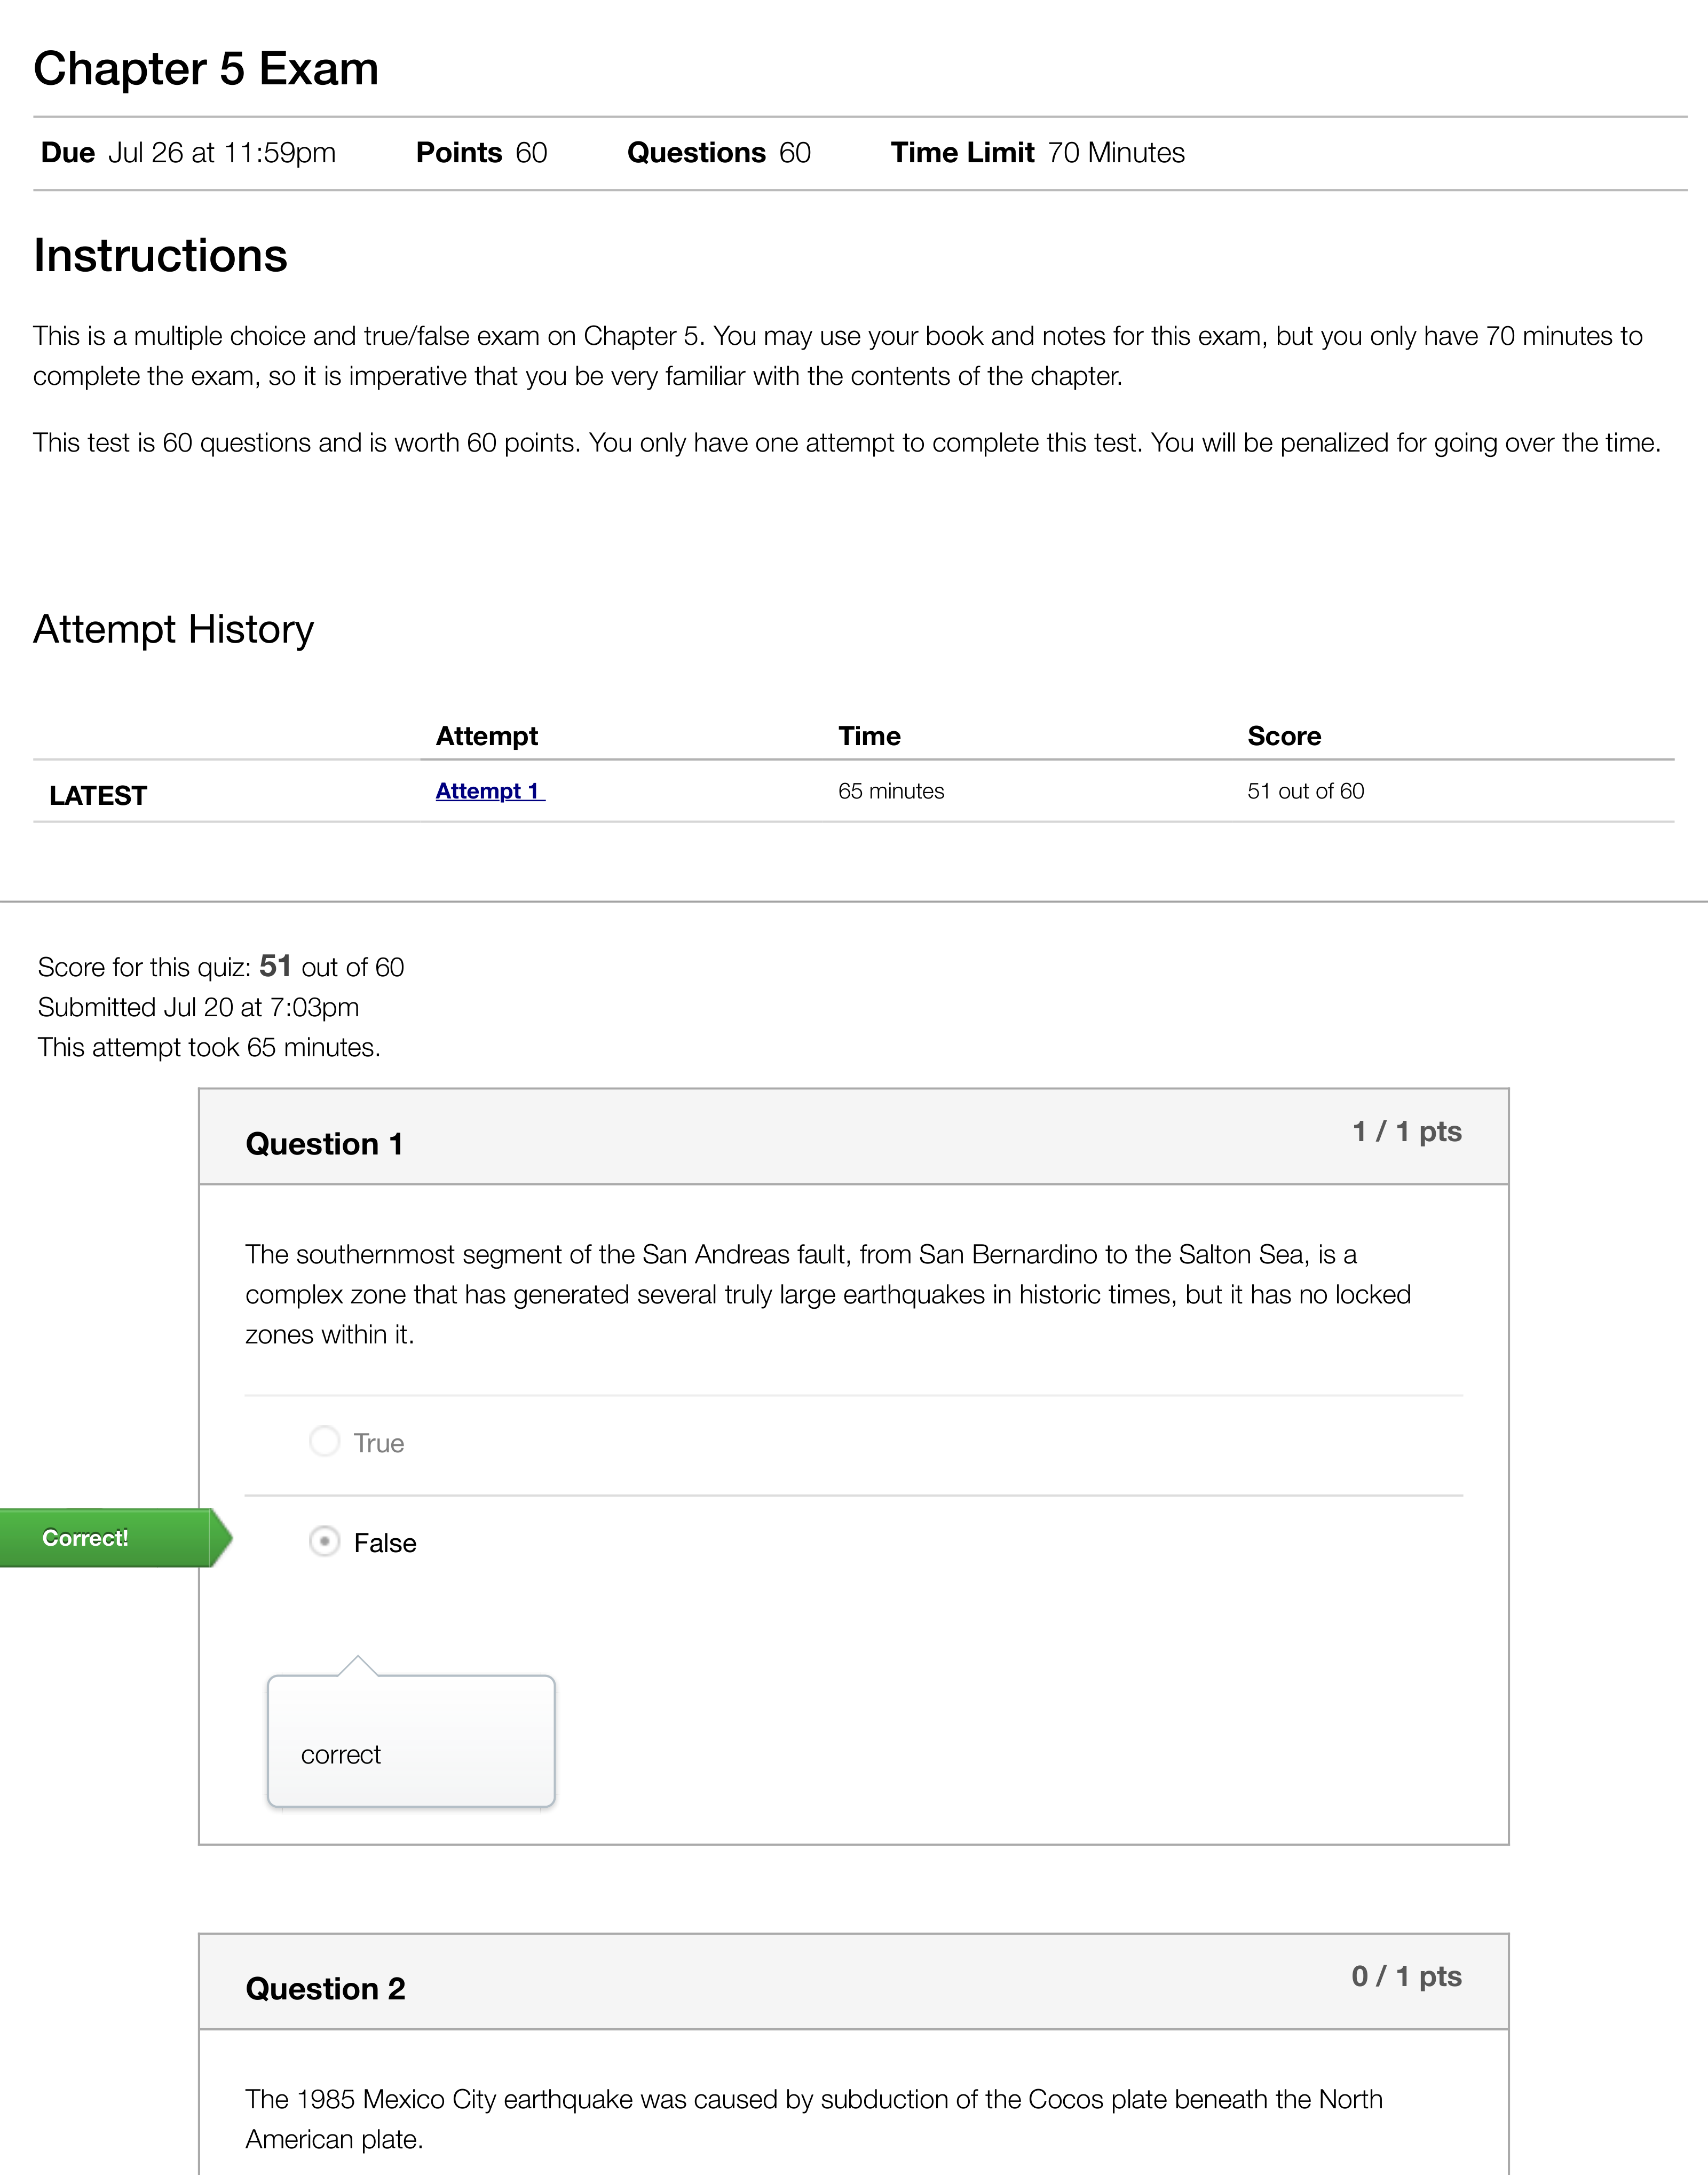Click the Score column header
The width and height of the screenshot is (1708, 2175).
[x=1284, y=736]
